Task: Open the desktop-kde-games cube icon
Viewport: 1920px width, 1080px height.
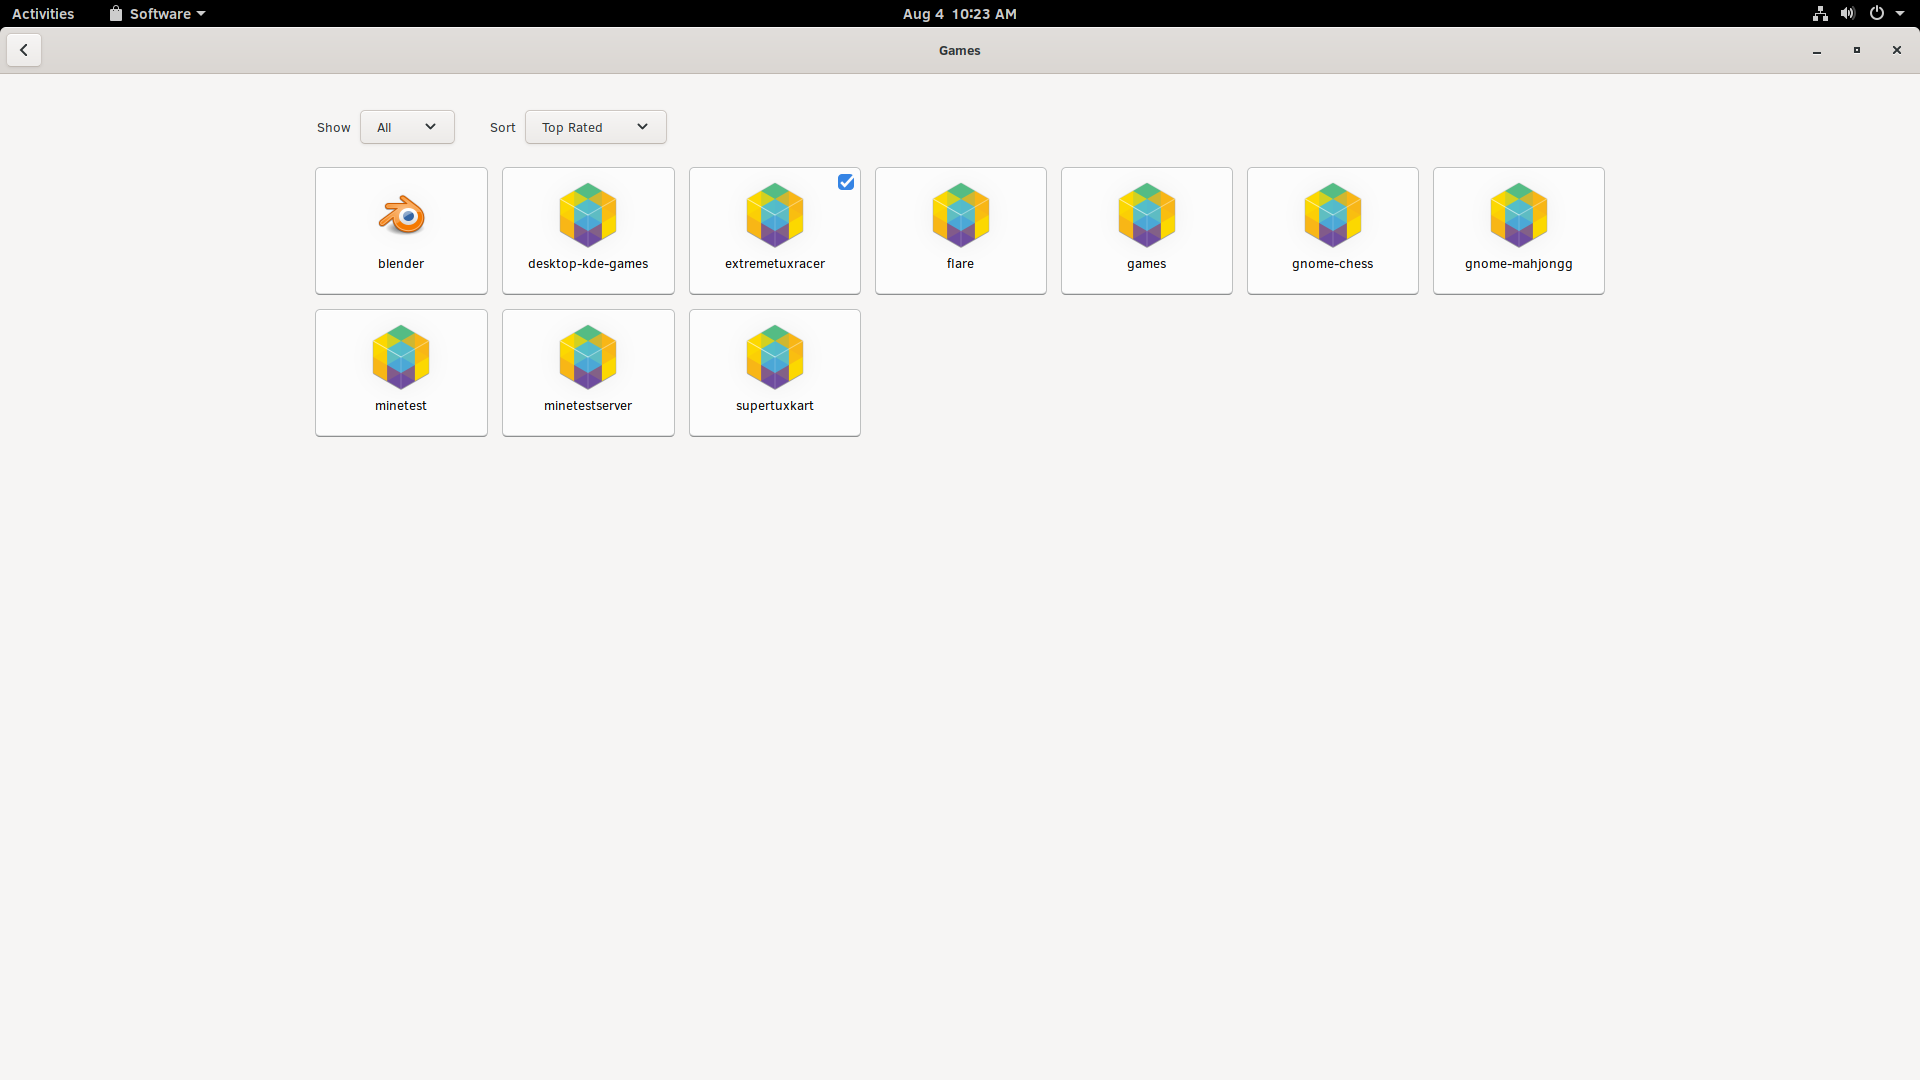Action: click(x=588, y=215)
